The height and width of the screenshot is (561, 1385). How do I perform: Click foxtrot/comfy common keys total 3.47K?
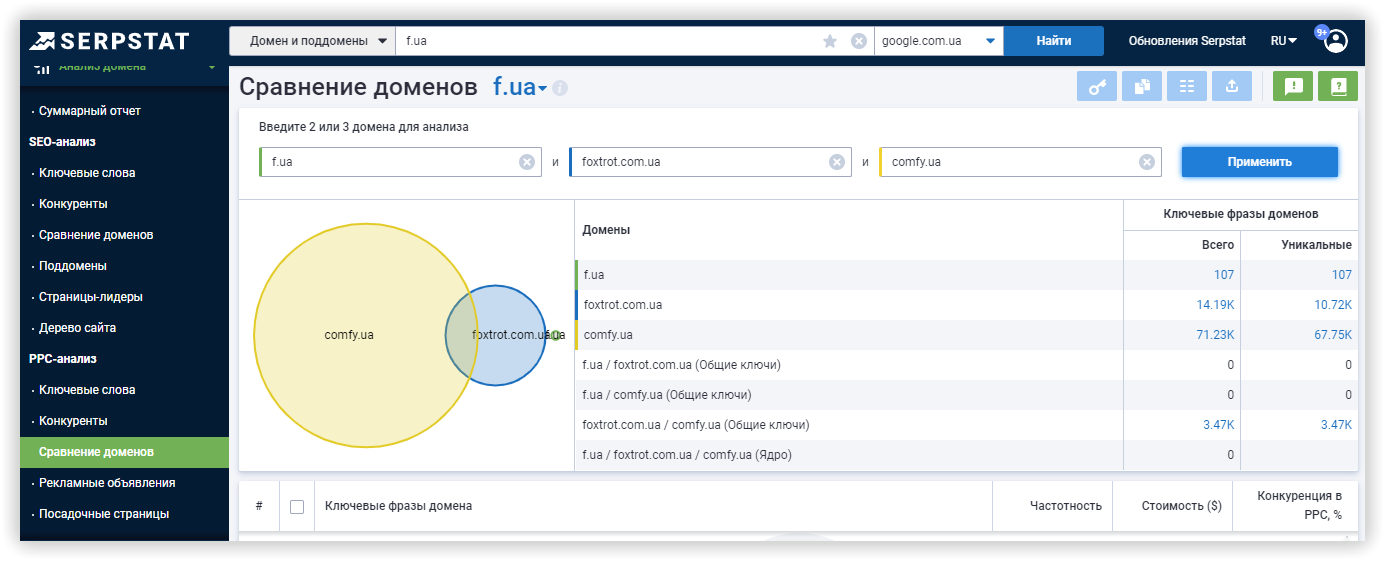(x=1219, y=425)
